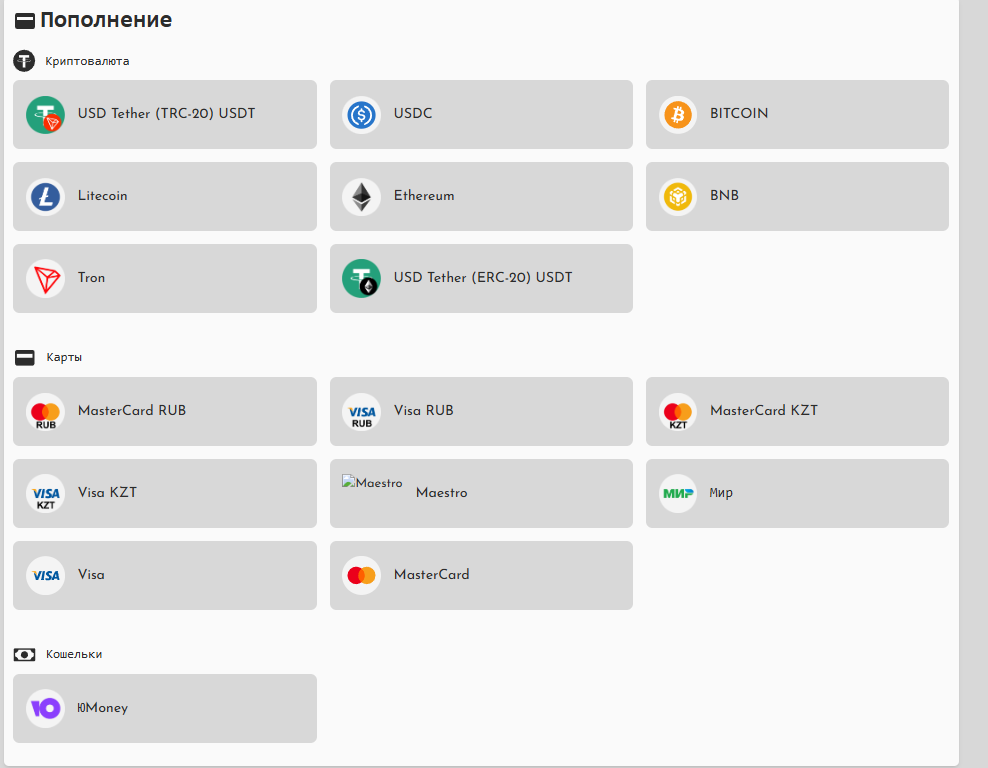Choose the plain MasterCard option

[x=481, y=575]
